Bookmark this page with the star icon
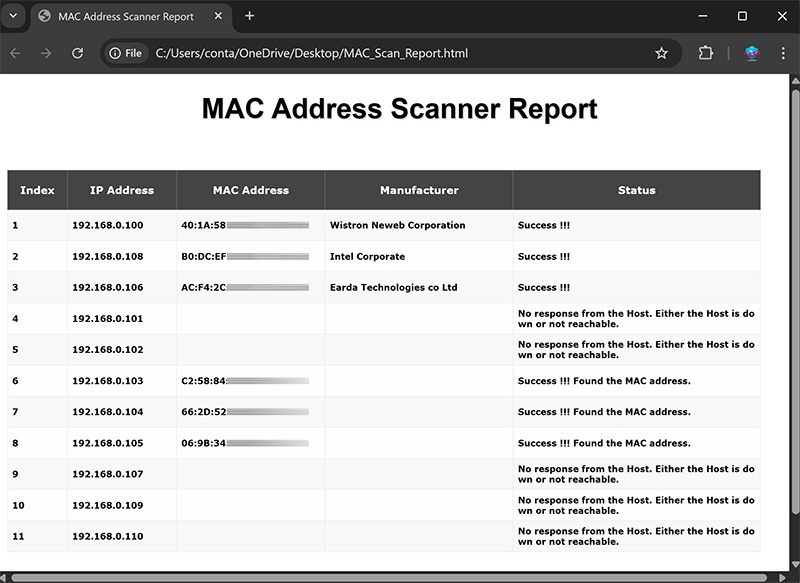 pyautogui.click(x=661, y=53)
